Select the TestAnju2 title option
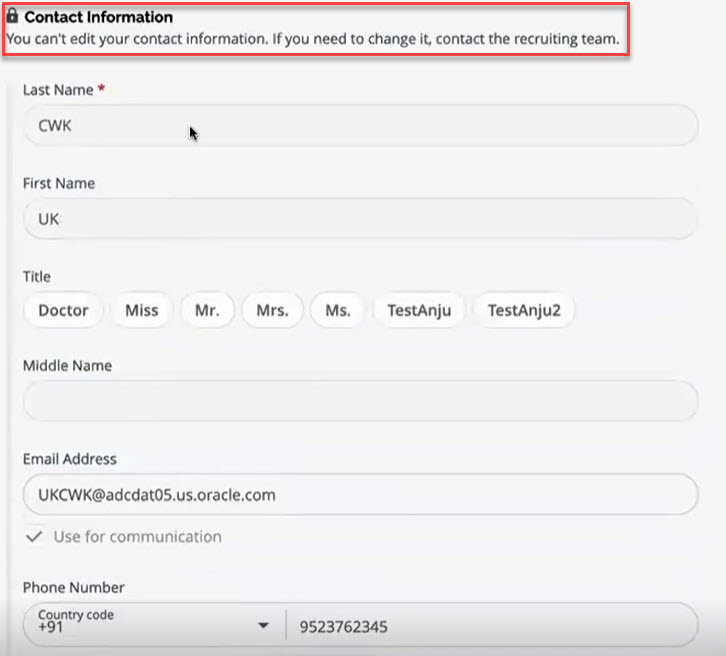The image size is (726, 656). coord(524,310)
